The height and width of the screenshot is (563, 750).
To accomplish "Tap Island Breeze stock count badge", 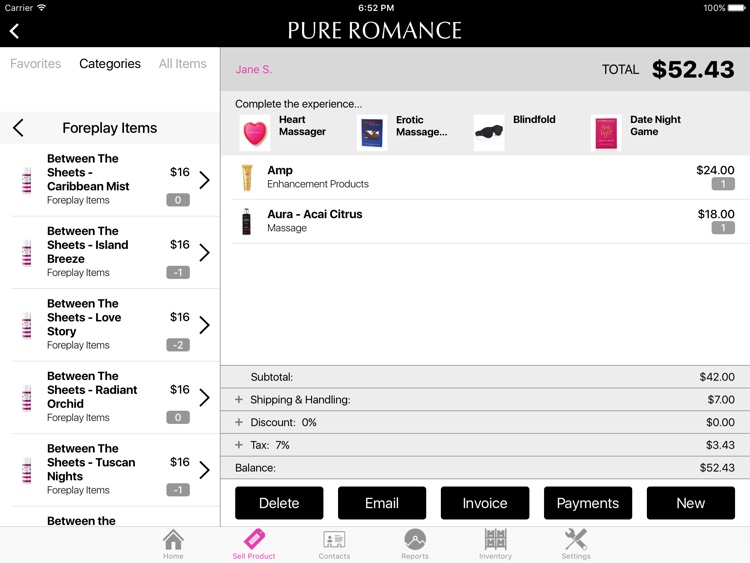I will pyautogui.click(x=178, y=273).
